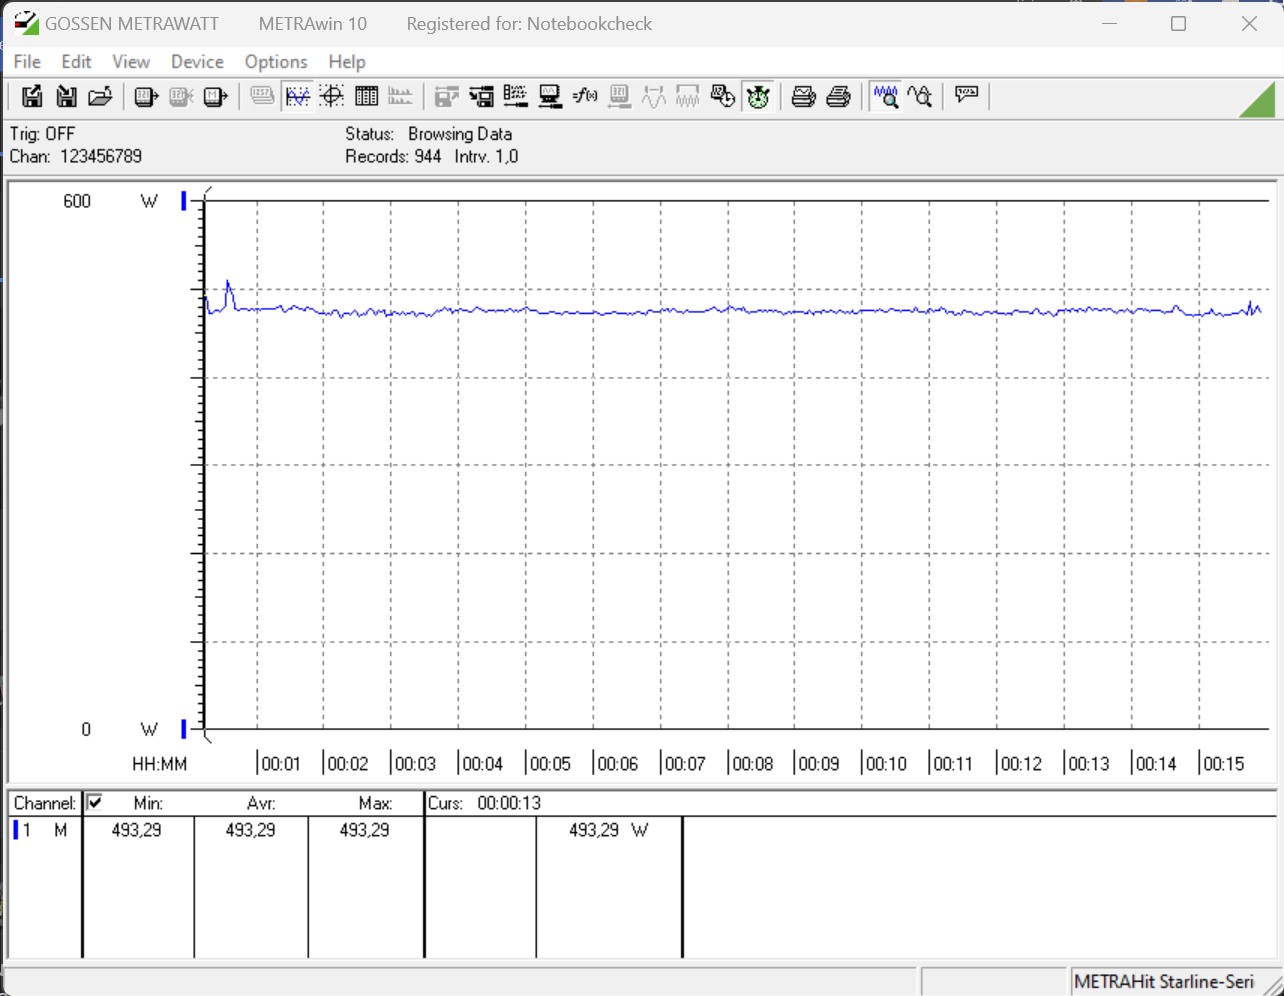The height and width of the screenshot is (996, 1284).
Task: Select the Y-t waveform graph view icon
Action: point(297,97)
